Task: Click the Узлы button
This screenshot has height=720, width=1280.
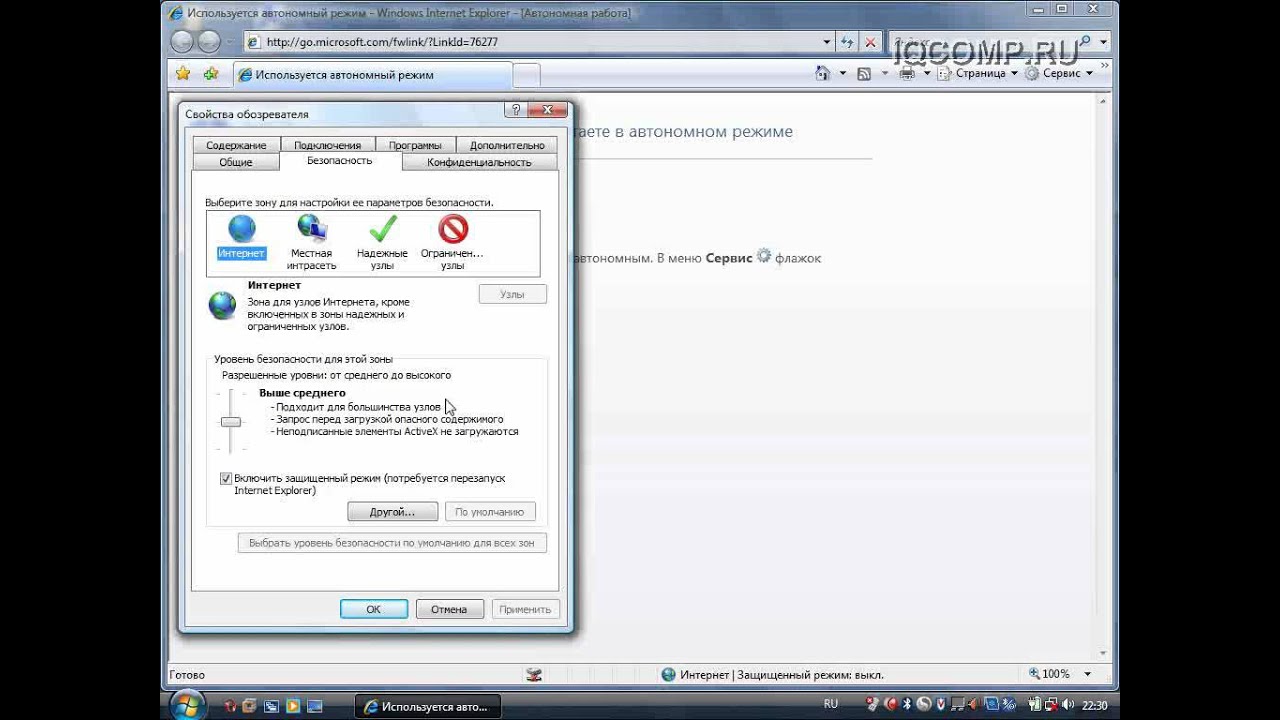Action: tap(512, 294)
